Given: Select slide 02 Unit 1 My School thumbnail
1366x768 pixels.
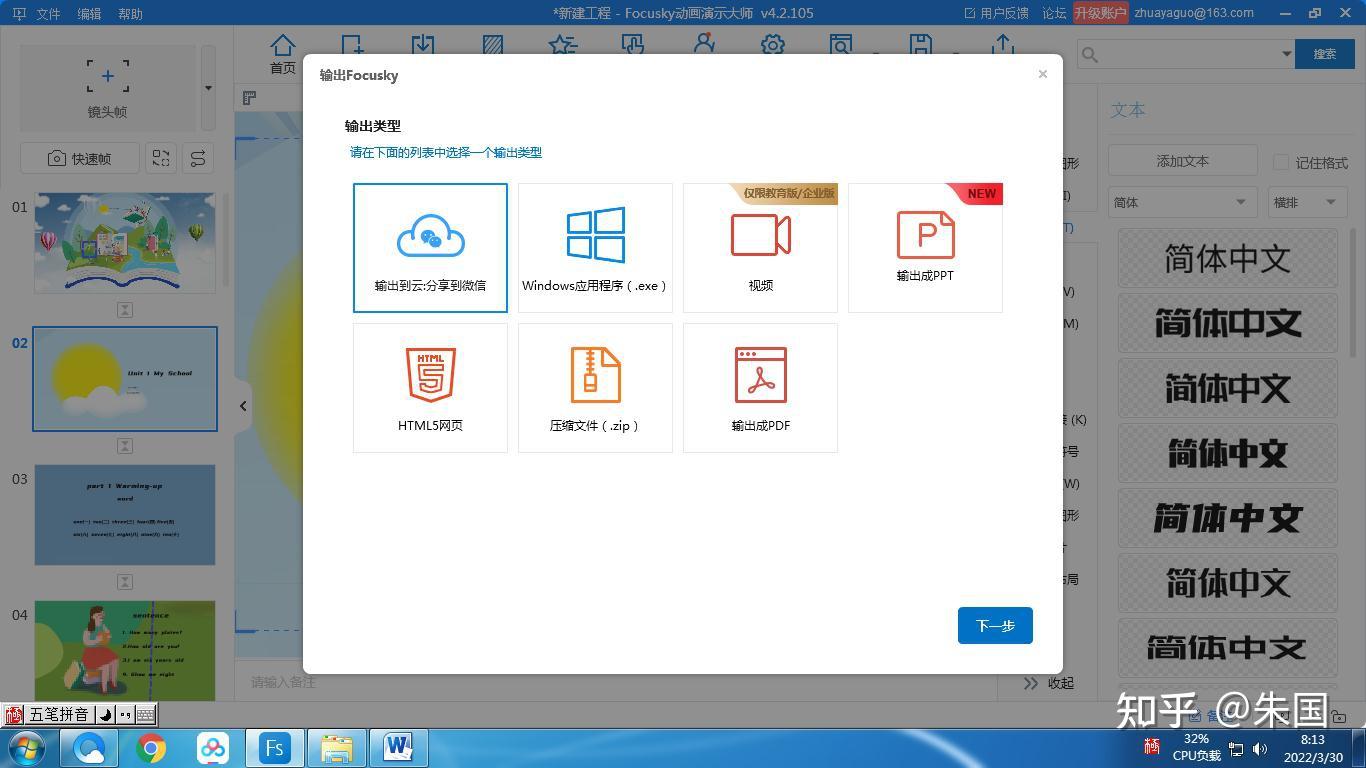Looking at the screenshot, I should click(x=125, y=379).
